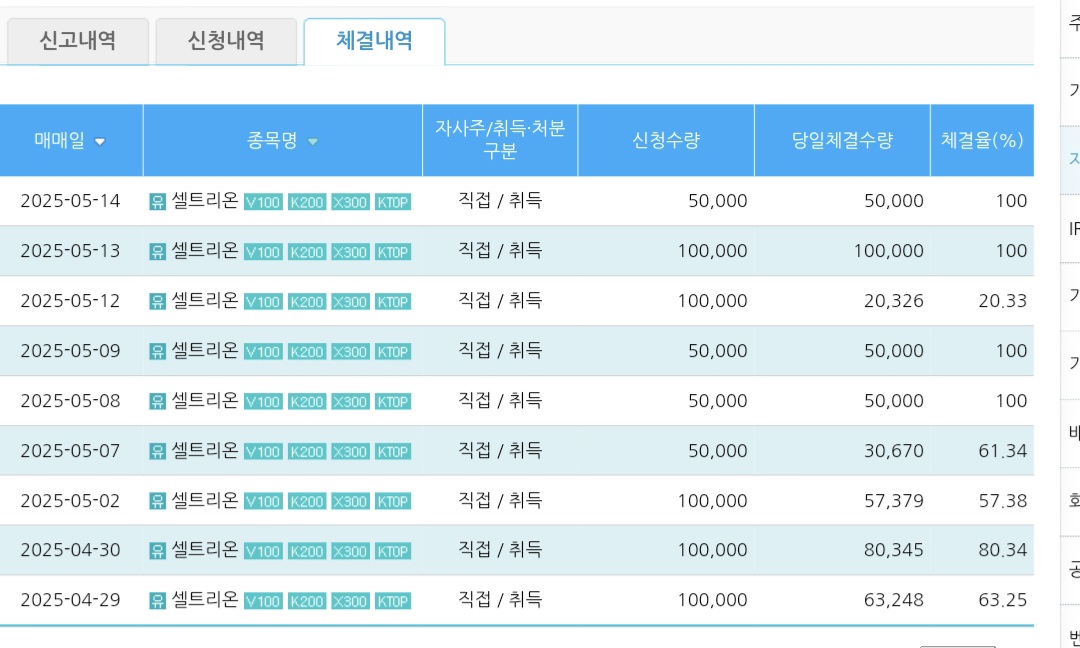1080x648 pixels.
Task: Select the date cell 2025-05-09
Action: point(70,351)
